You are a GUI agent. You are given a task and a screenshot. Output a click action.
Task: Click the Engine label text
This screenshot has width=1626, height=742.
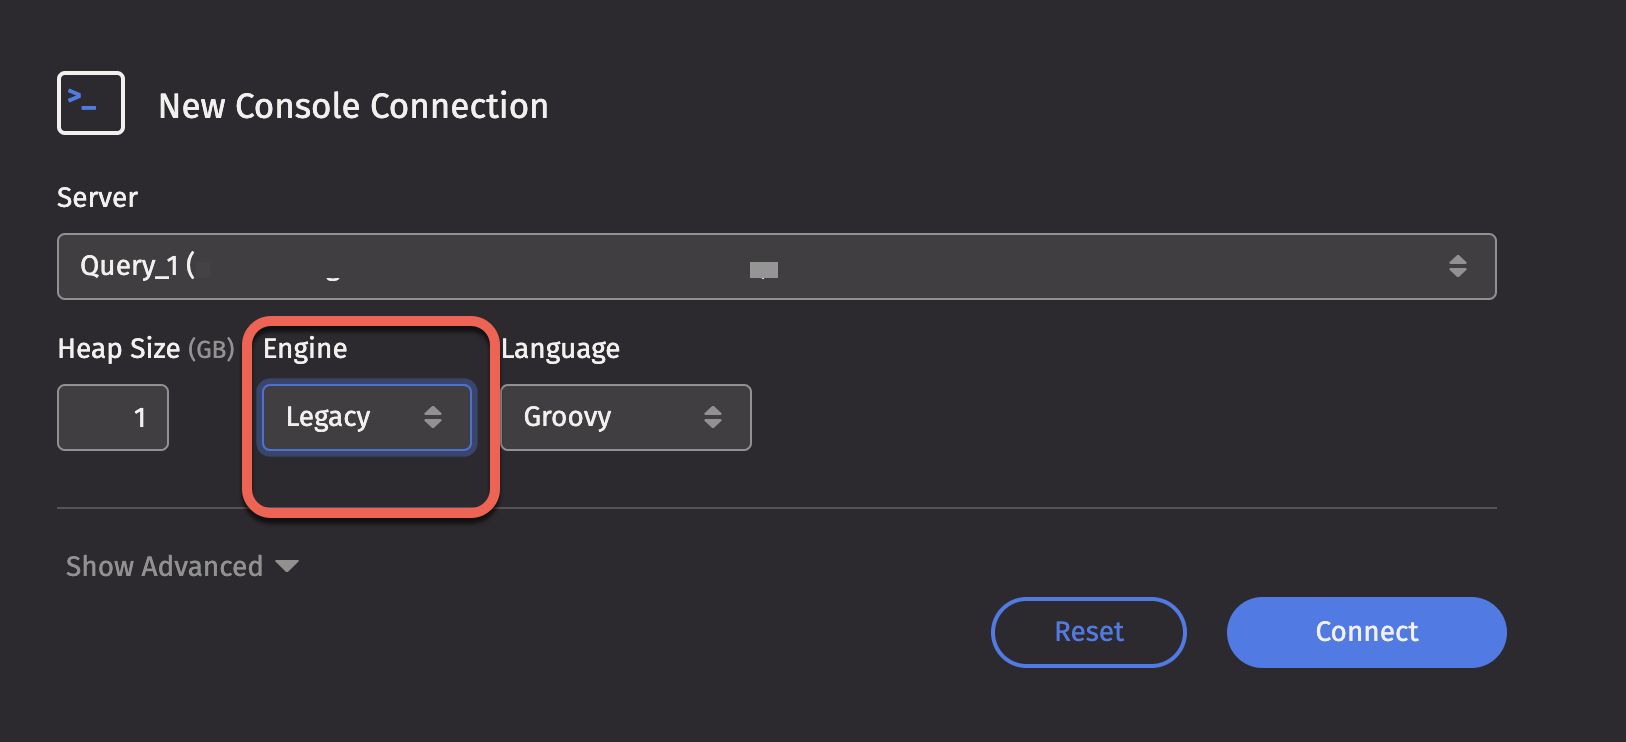(305, 348)
